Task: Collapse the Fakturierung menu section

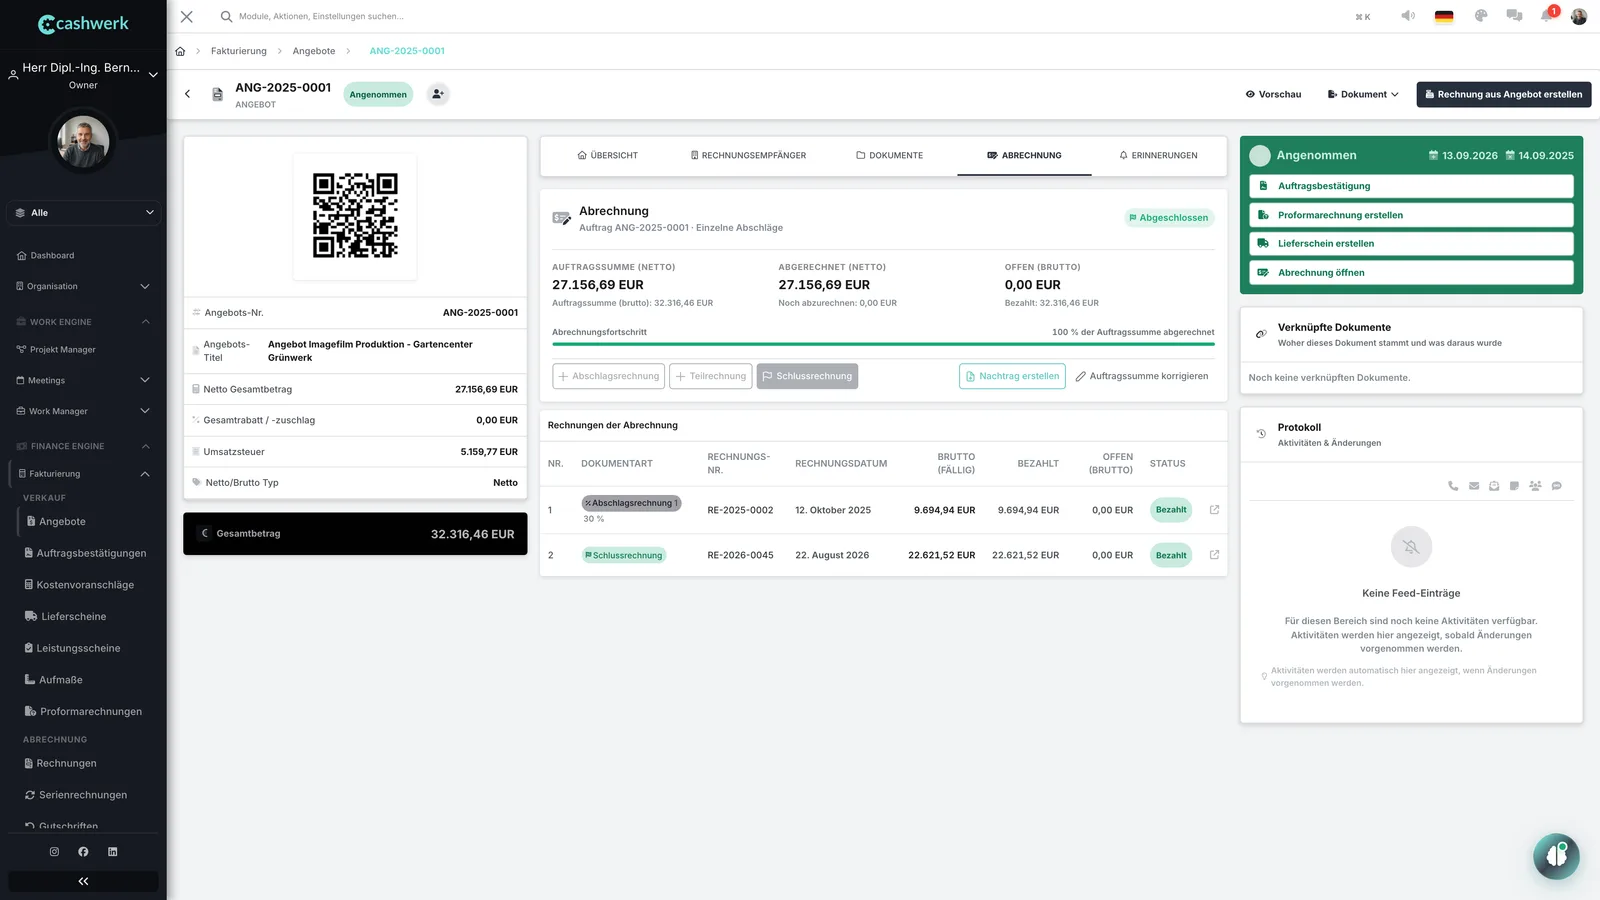Action: (83, 474)
